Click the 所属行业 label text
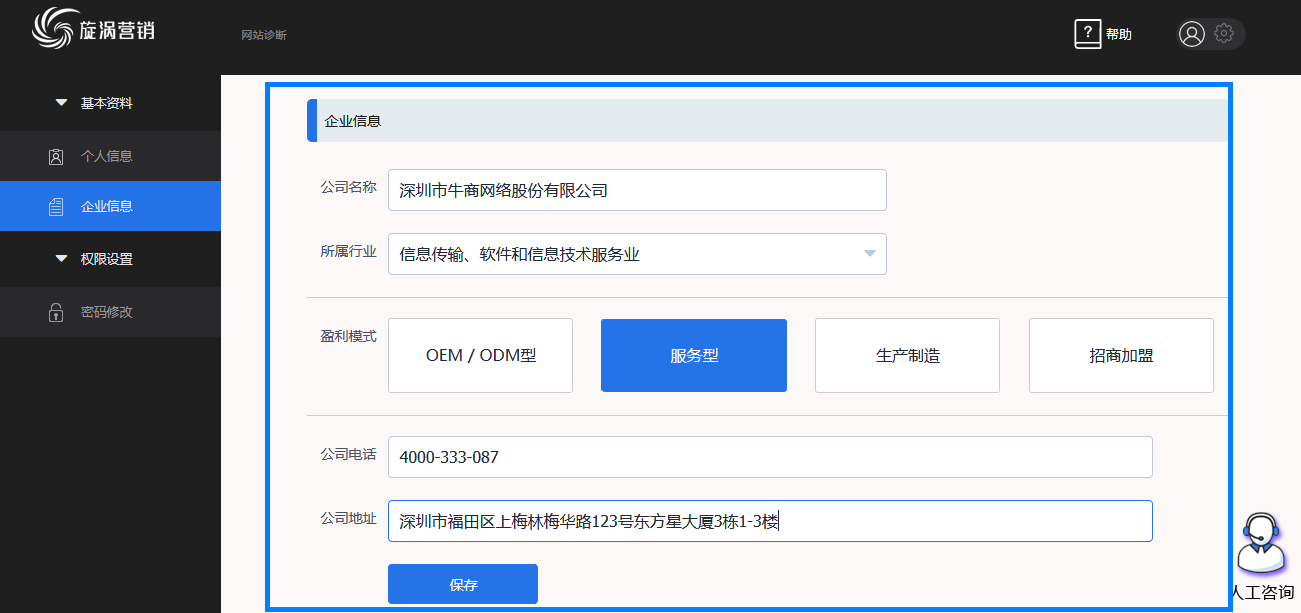This screenshot has width=1301, height=613. (x=348, y=251)
